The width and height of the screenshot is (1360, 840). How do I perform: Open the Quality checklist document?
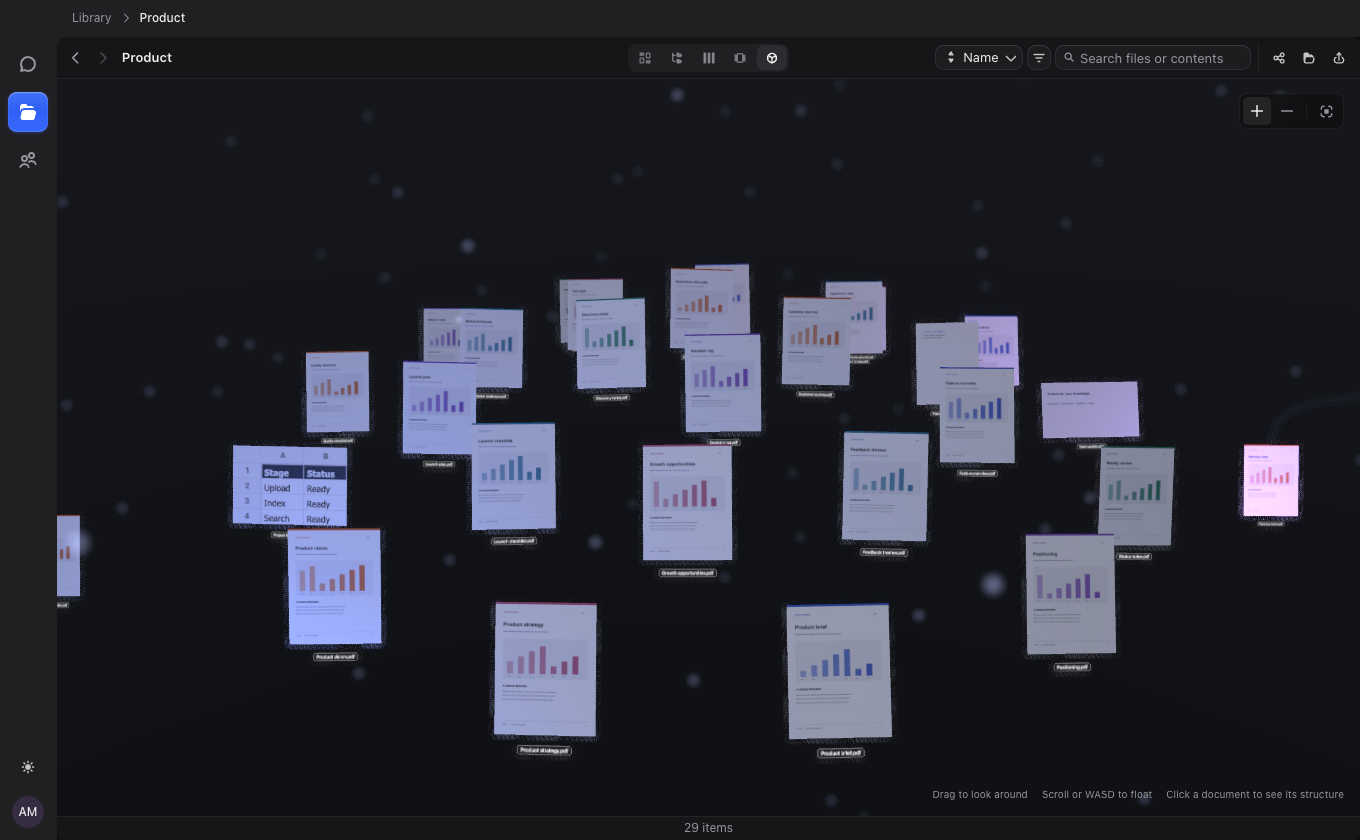tap(337, 392)
